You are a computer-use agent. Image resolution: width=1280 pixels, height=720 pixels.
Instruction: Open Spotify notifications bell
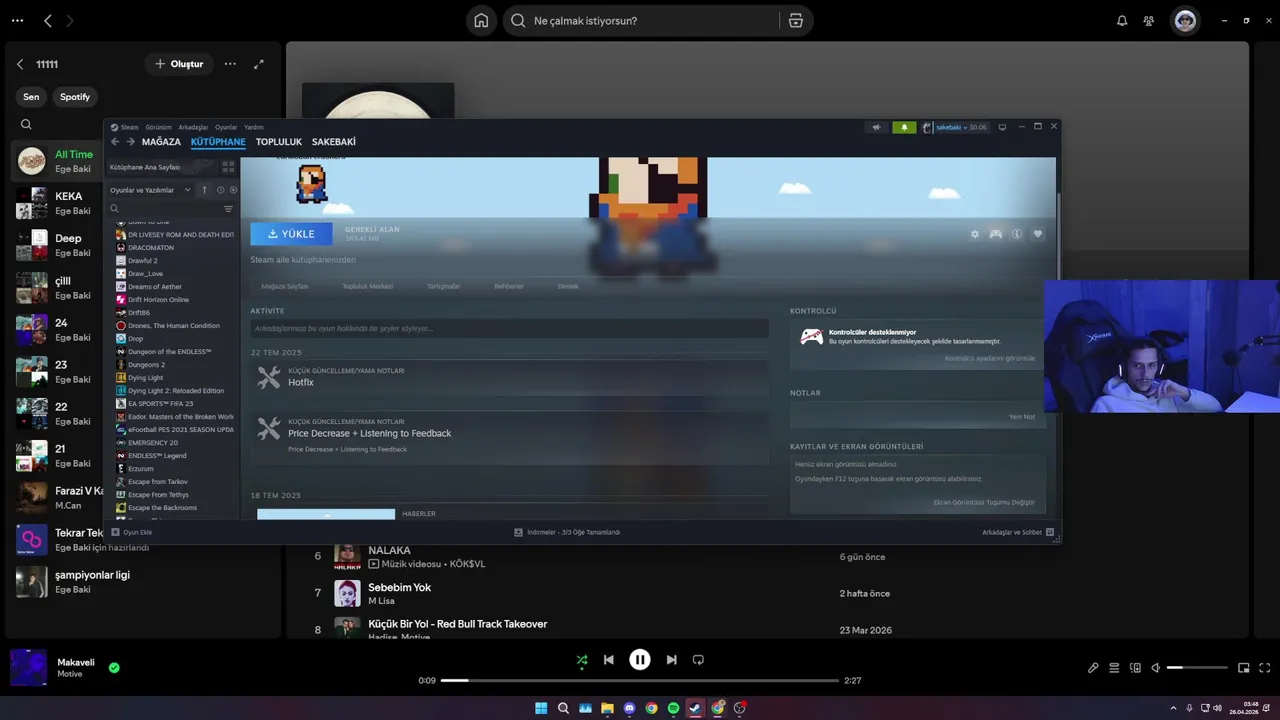click(1122, 21)
